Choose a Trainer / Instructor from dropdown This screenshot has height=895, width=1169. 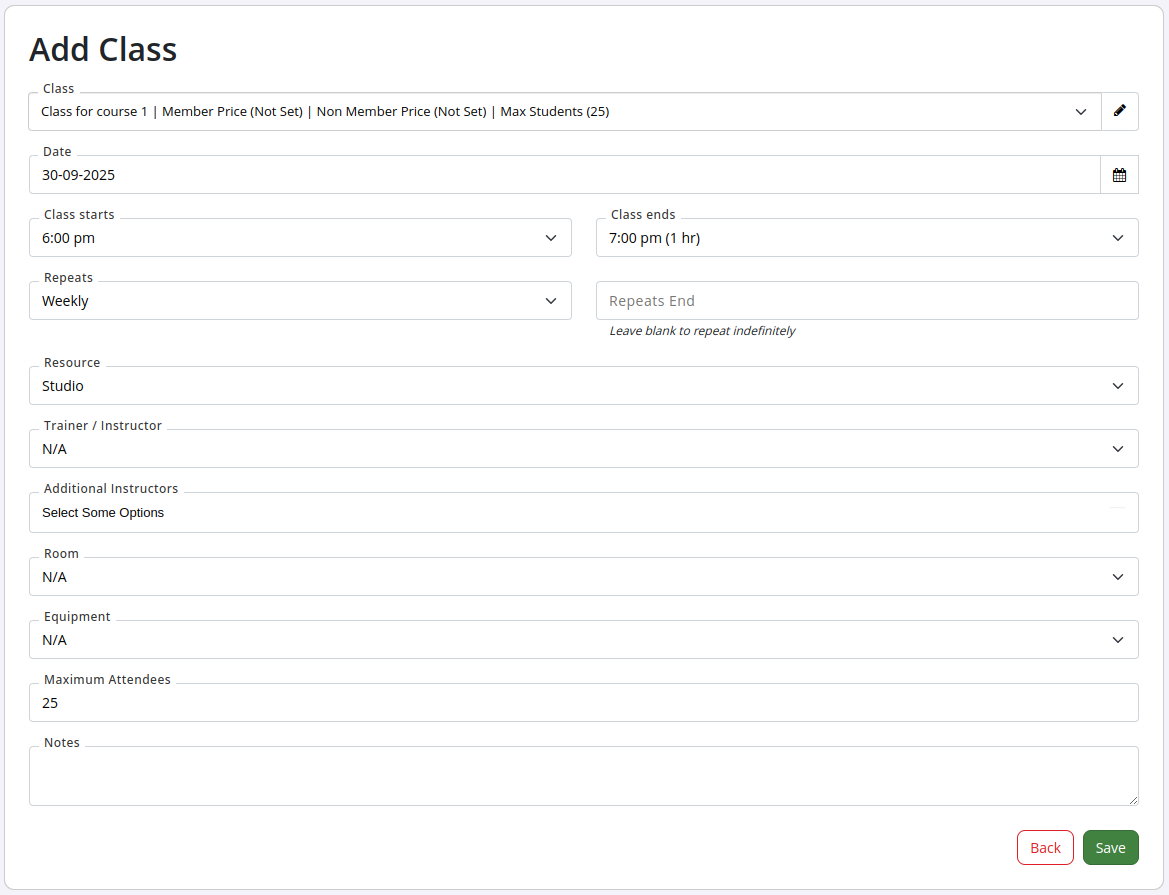point(583,449)
